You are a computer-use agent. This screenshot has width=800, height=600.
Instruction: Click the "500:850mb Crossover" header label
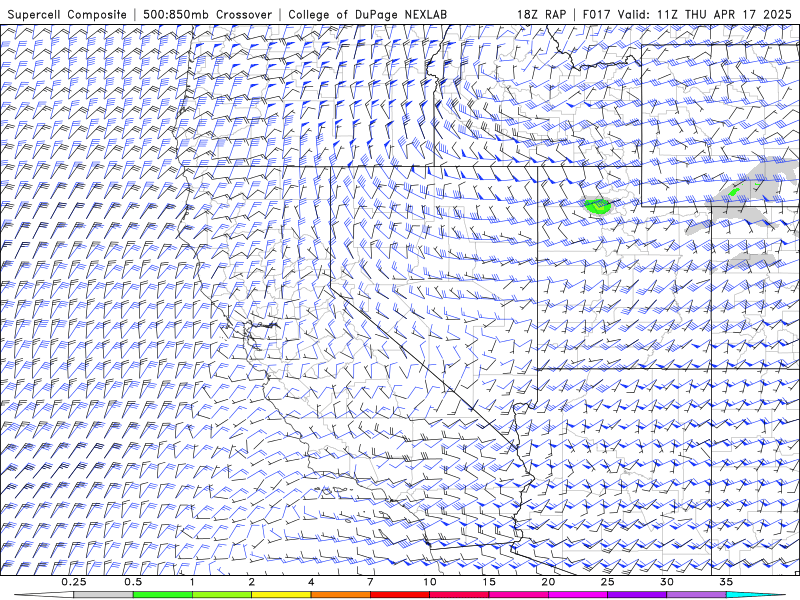(207, 14)
